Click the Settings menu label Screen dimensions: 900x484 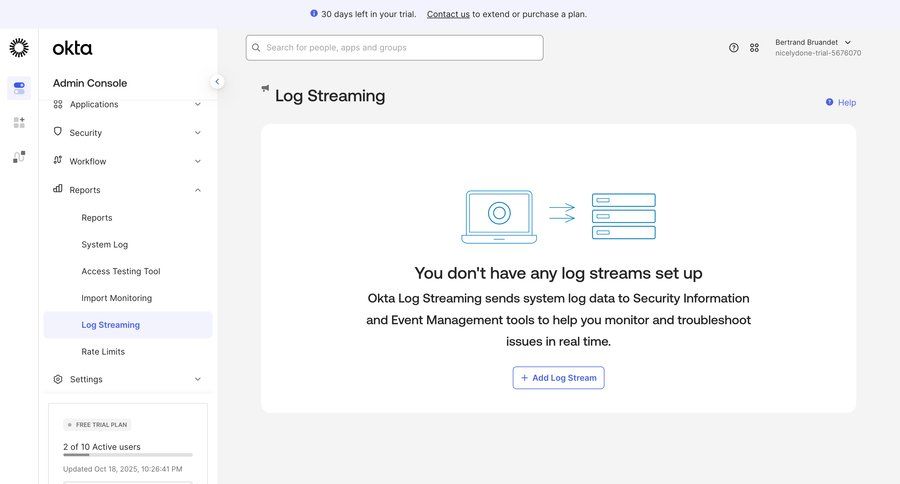(x=86, y=379)
